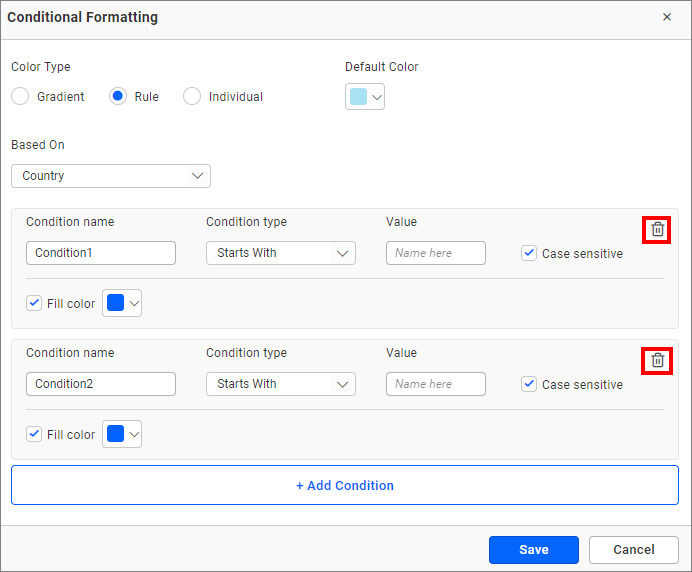
Task: Select the Rule color type
Action: [118, 97]
